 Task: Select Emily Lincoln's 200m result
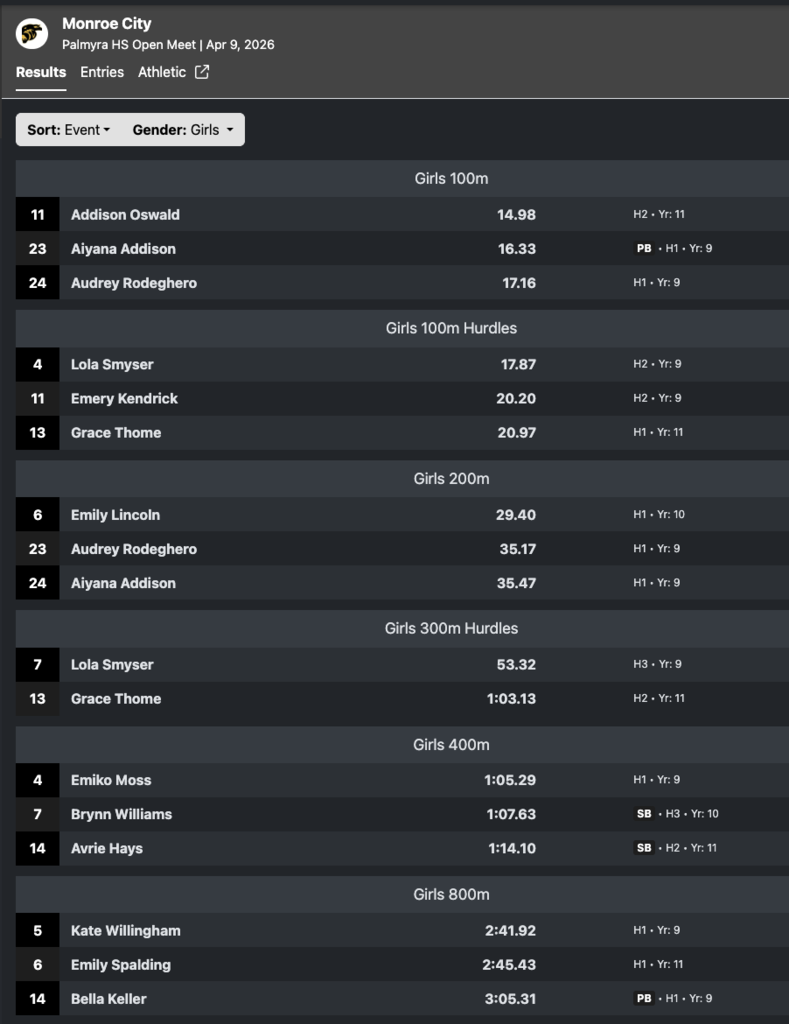(x=516, y=515)
